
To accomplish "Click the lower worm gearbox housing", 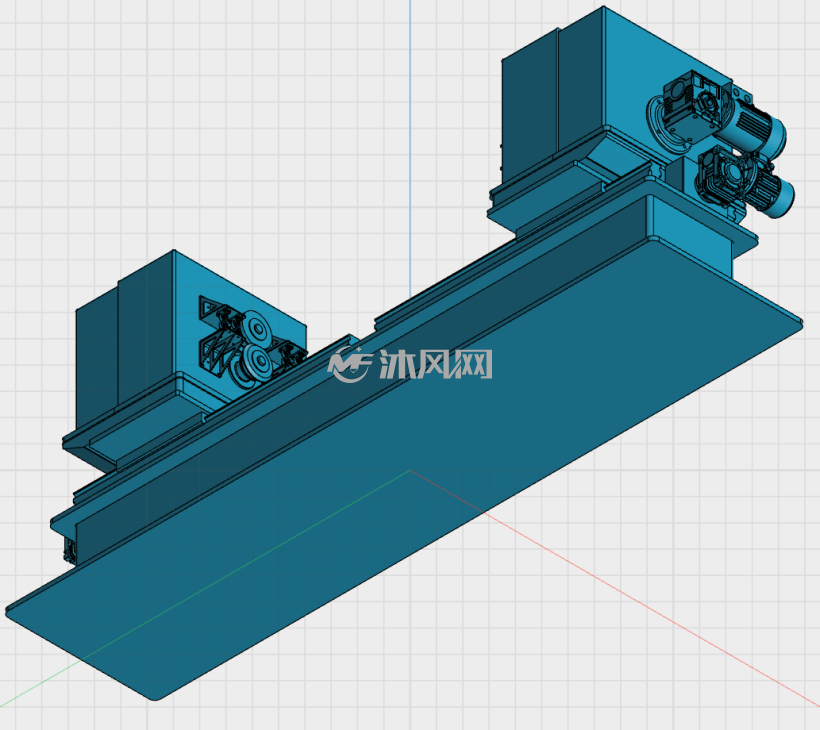I will coord(724,175).
